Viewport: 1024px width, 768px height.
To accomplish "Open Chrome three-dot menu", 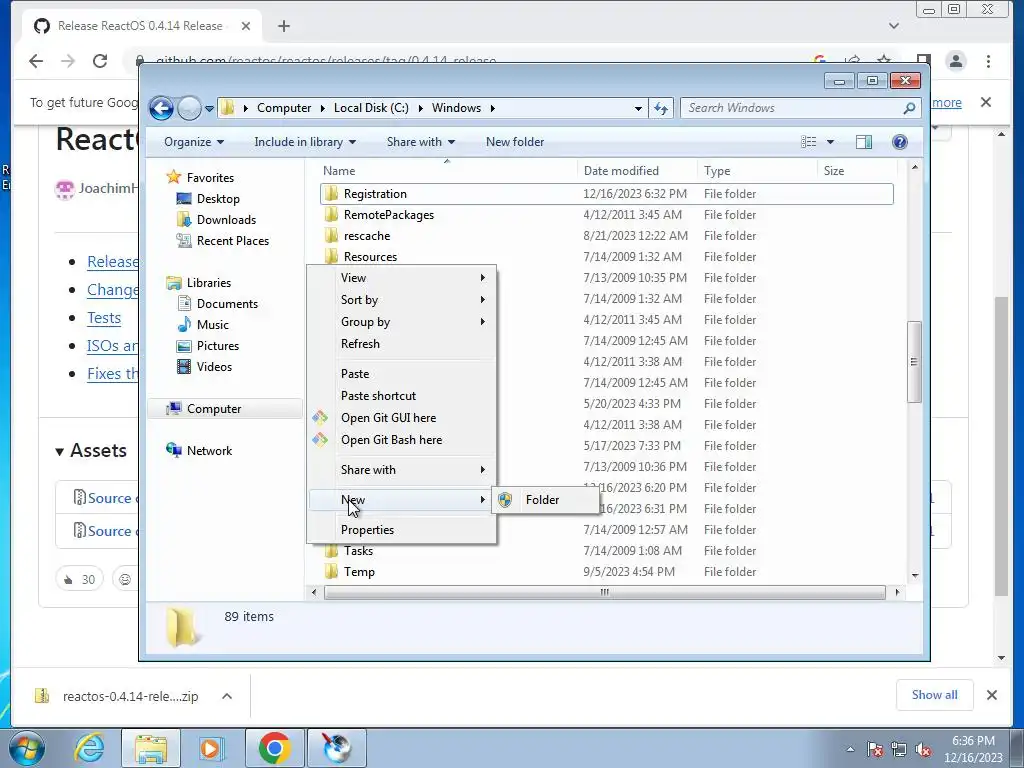I will click(988, 61).
